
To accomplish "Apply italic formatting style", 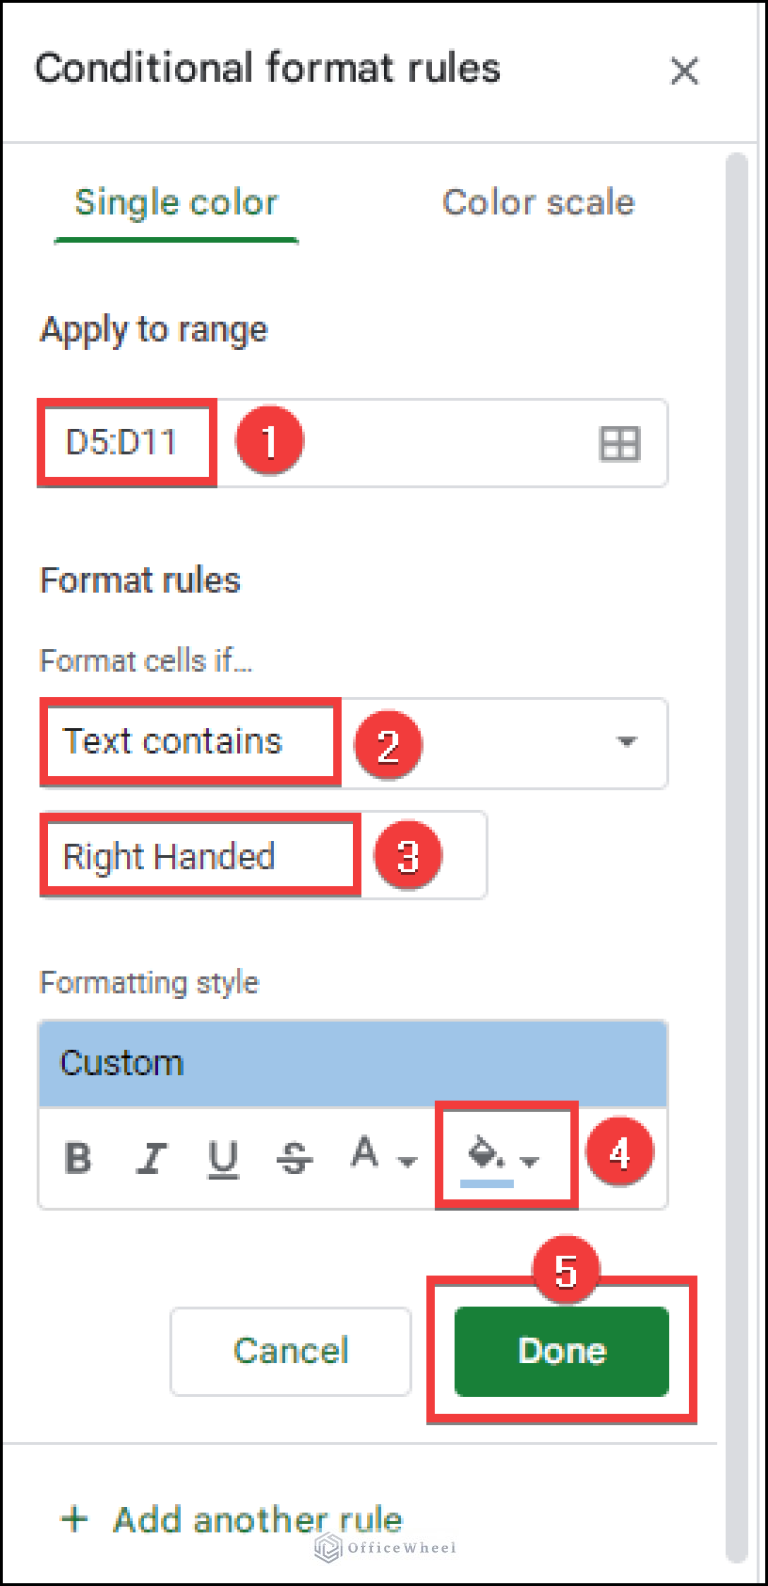I will pos(151,1158).
